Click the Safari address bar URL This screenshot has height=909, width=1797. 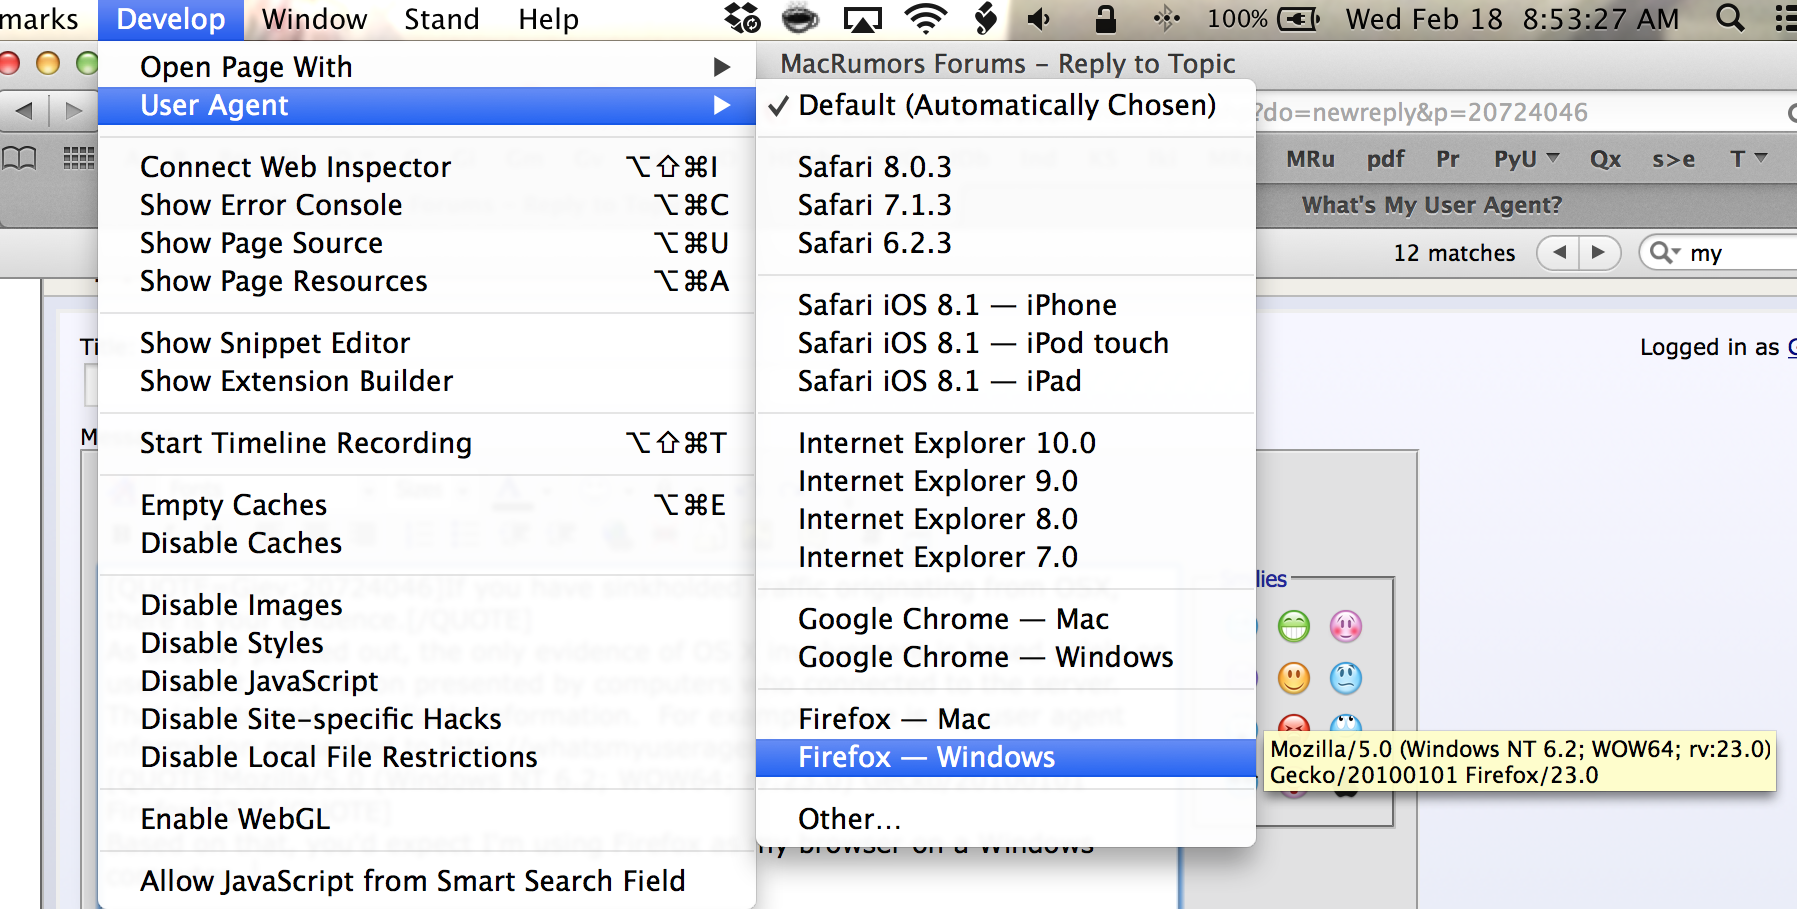pyautogui.click(x=1420, y=112)
